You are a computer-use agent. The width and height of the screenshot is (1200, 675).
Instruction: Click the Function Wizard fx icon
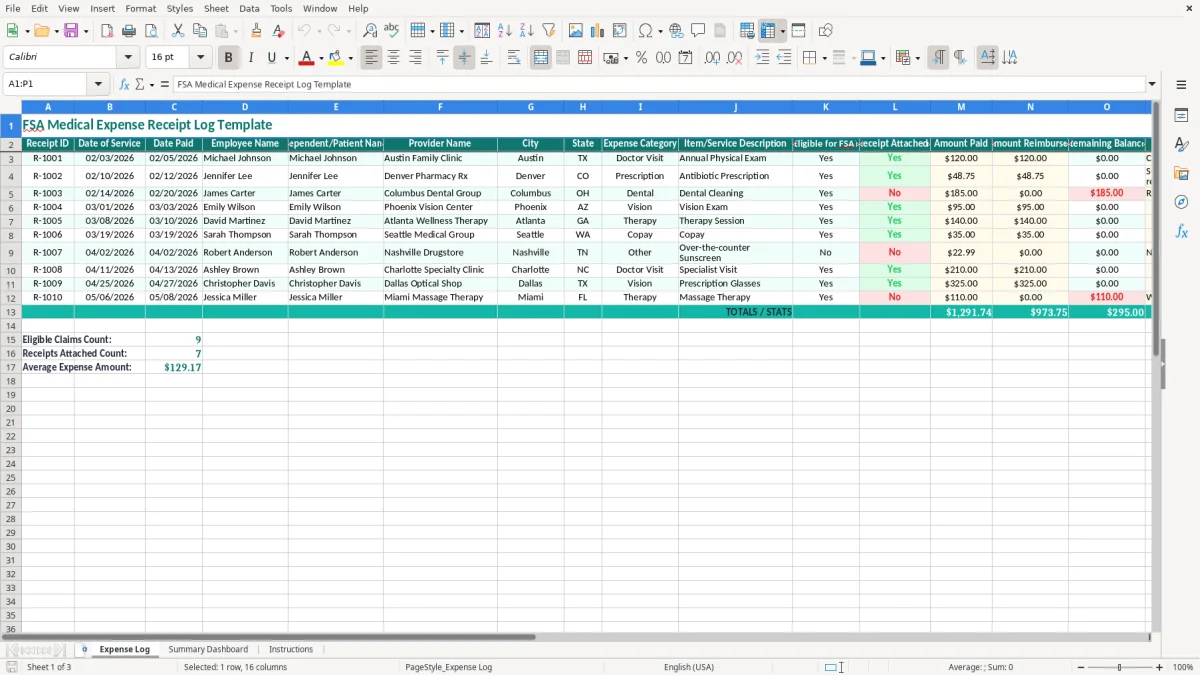coord(124,84)
